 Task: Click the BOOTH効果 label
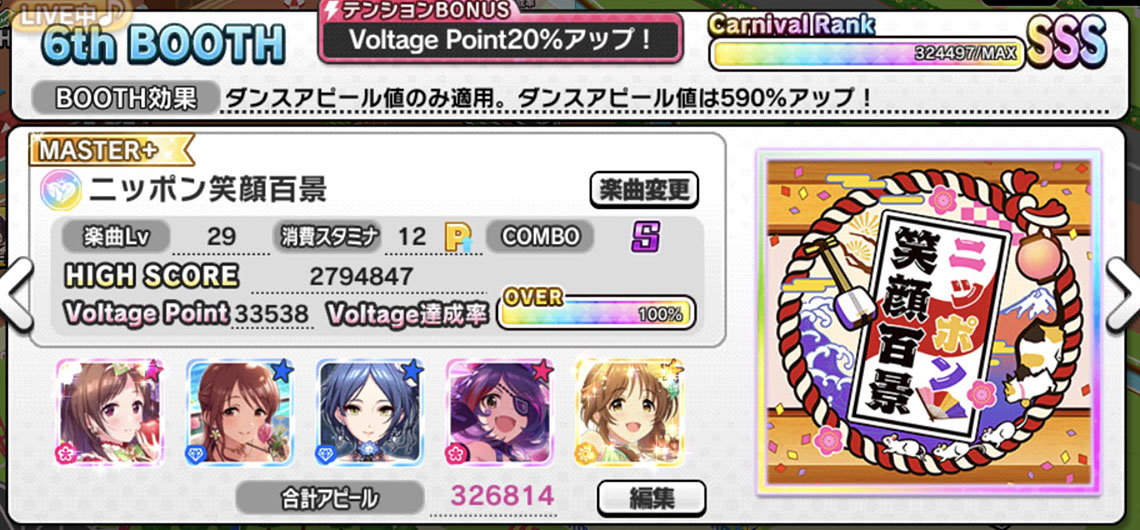coord(126,99)
